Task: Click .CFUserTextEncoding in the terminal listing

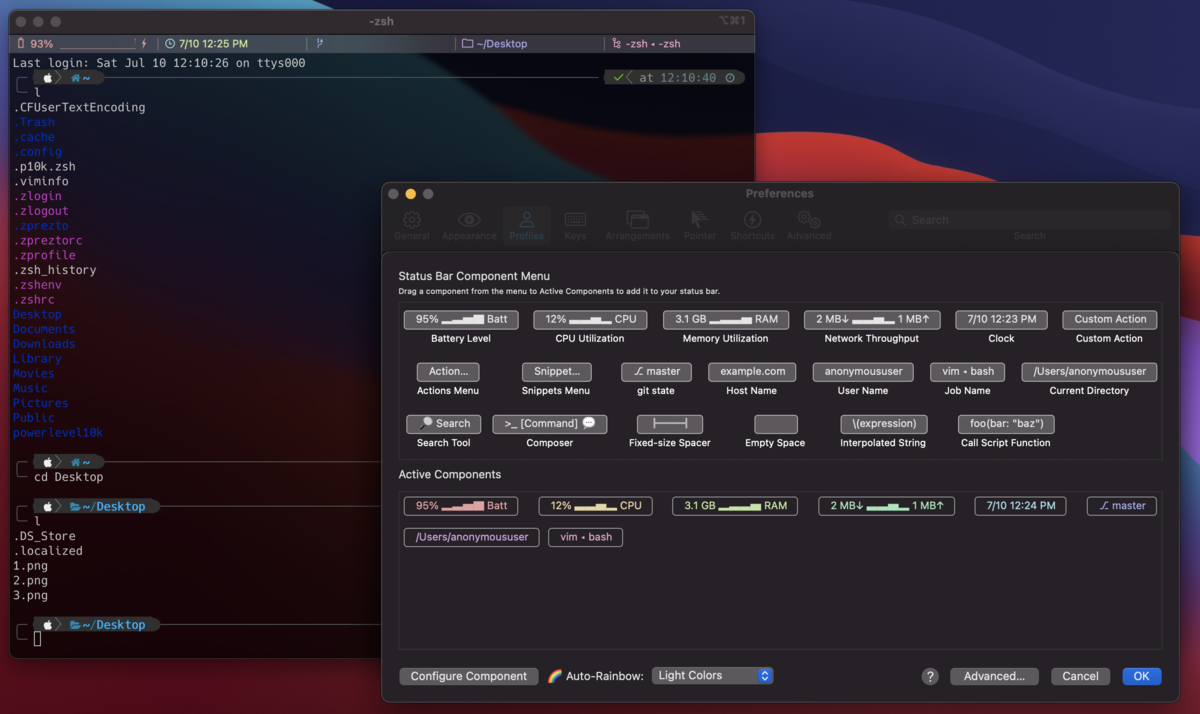Action: point(79,107)
